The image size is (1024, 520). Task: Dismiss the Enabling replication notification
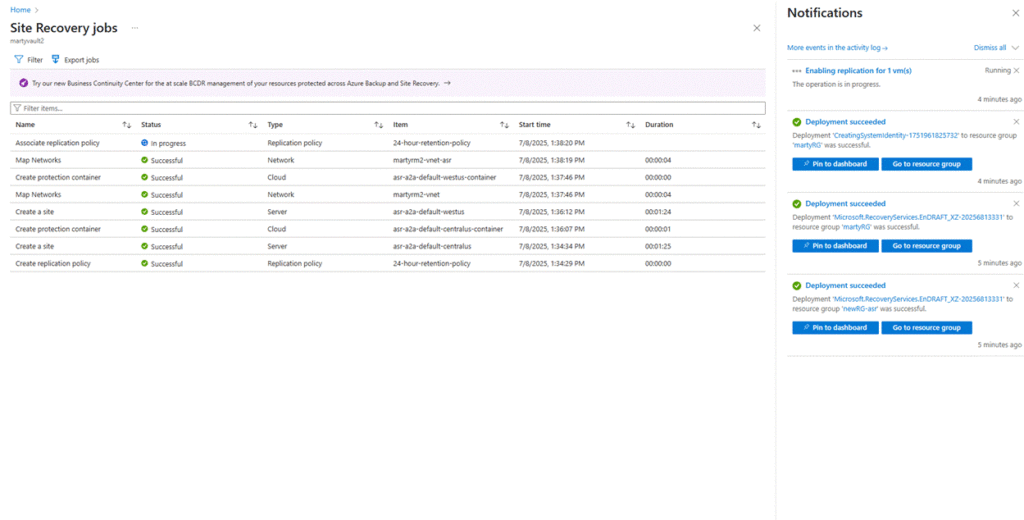[x=1016, y=70]
